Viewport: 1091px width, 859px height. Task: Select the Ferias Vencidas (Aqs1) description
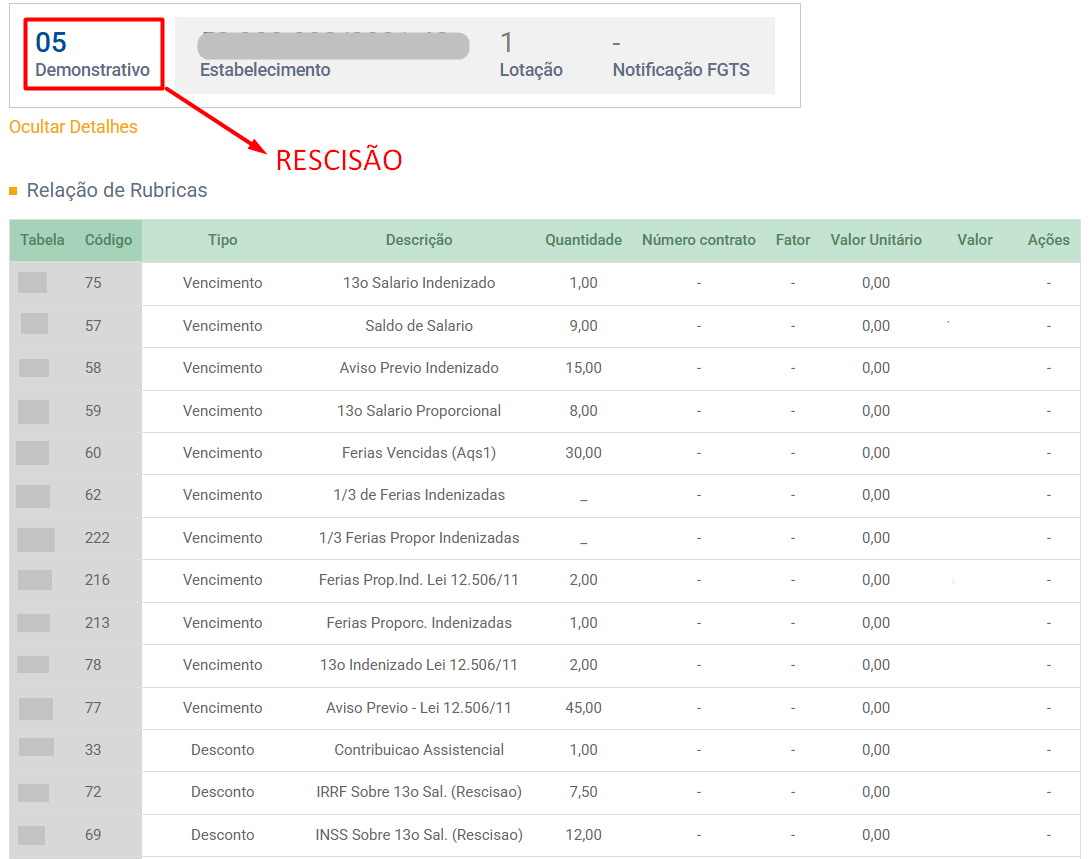pos(419,453)
